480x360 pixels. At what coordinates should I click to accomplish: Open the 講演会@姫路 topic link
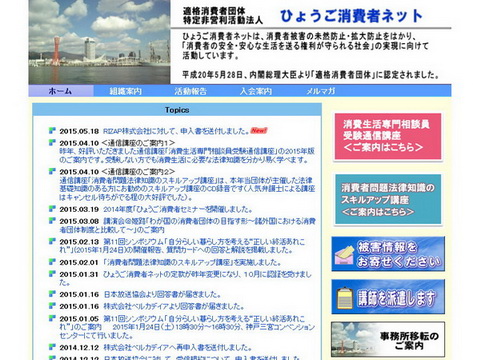coord(187,225)
